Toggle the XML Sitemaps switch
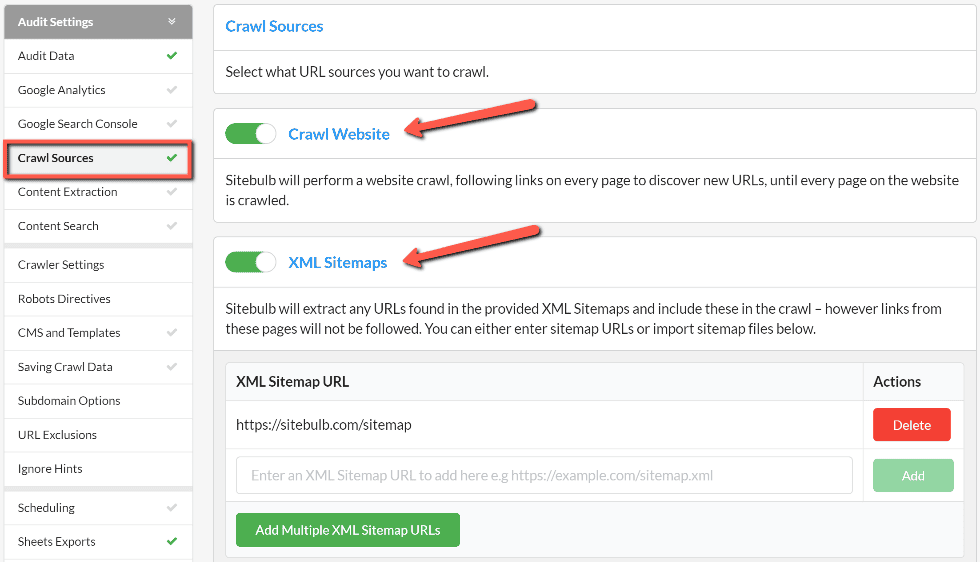Screen dimensions: 980x562 pyautogui.click(x=251, y=262)
